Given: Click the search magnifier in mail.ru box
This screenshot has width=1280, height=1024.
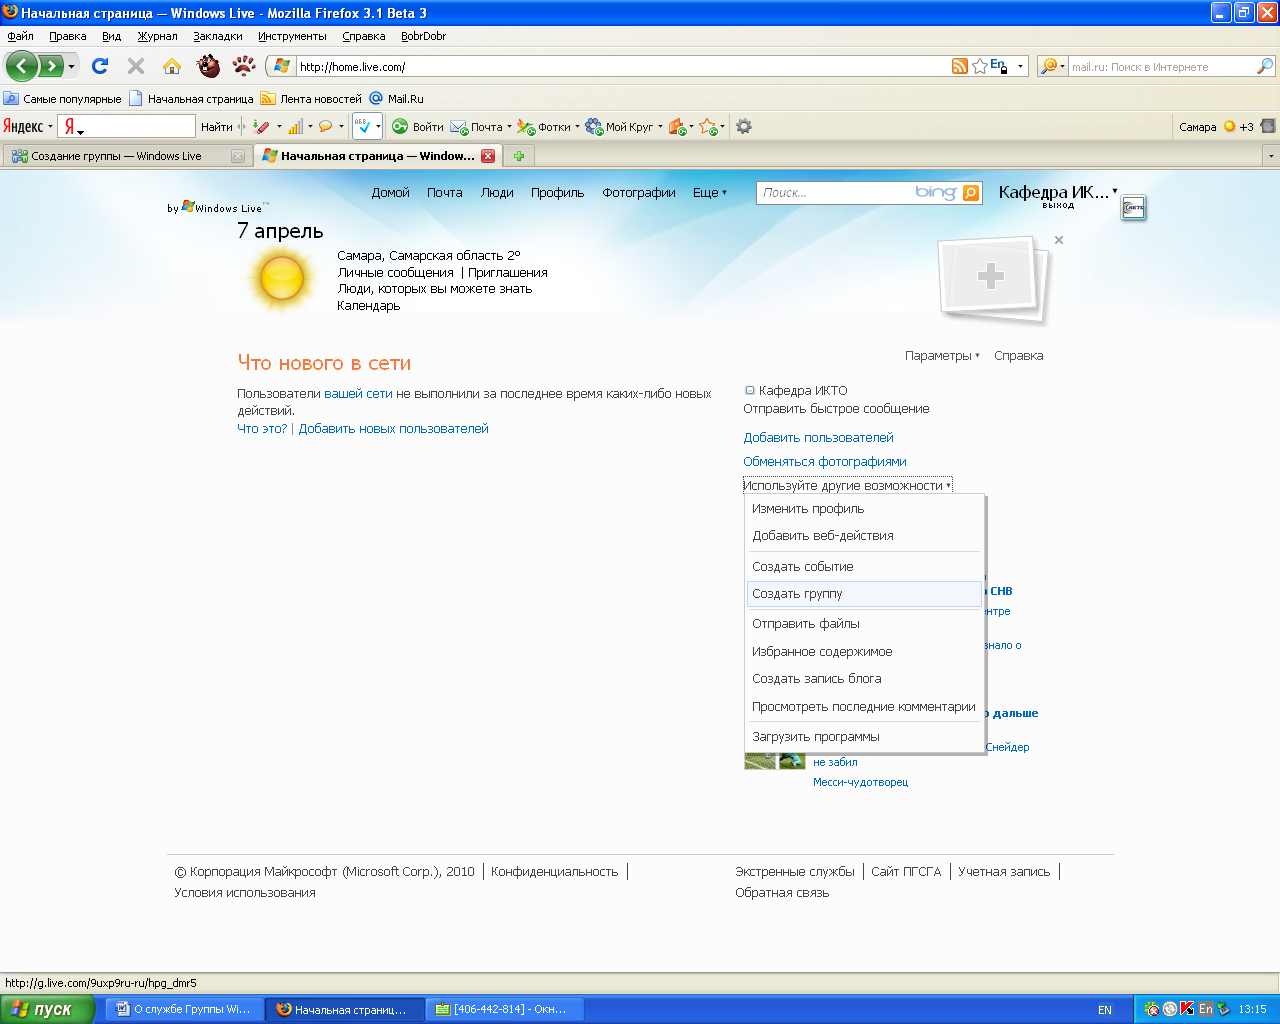Looking at the screenshot, I should pyautogui.click(x=1265, y=66).
